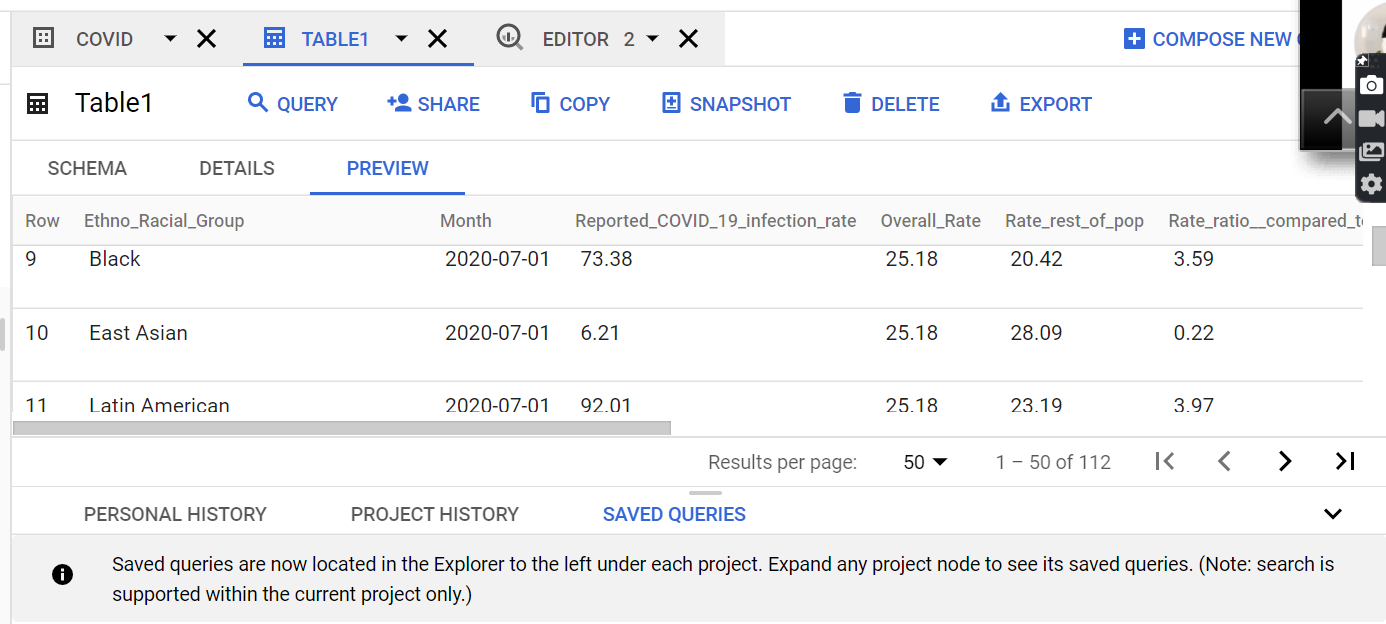Viewport: 1386px width, 624px height.
Task: Click COMPOSE NEW query button
Action: coord(1213,39)
